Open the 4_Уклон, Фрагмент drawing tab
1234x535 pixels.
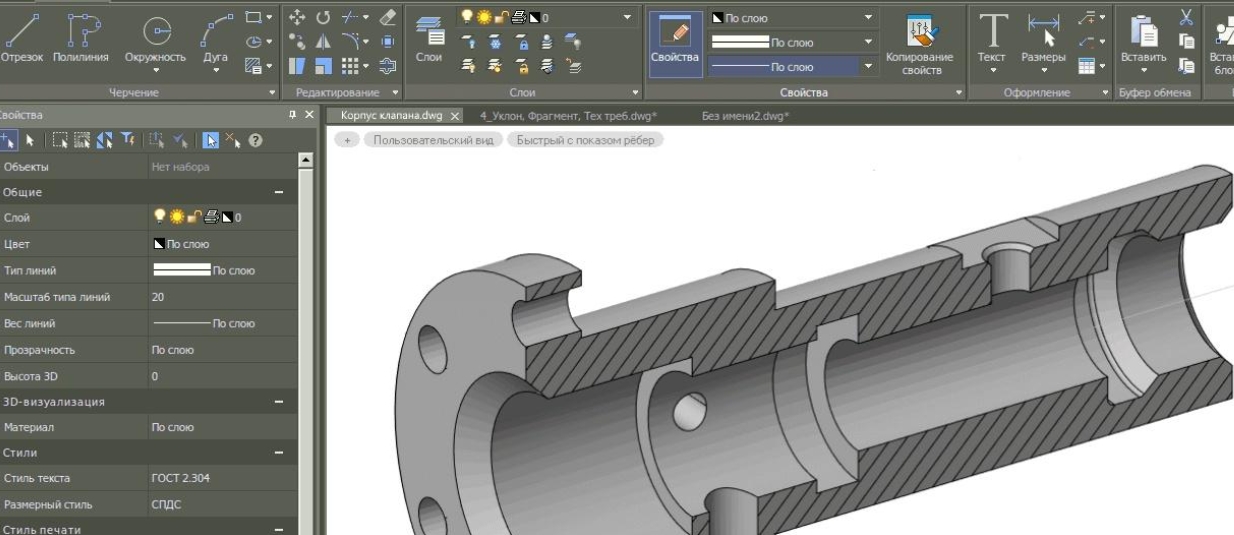[567, 115]
